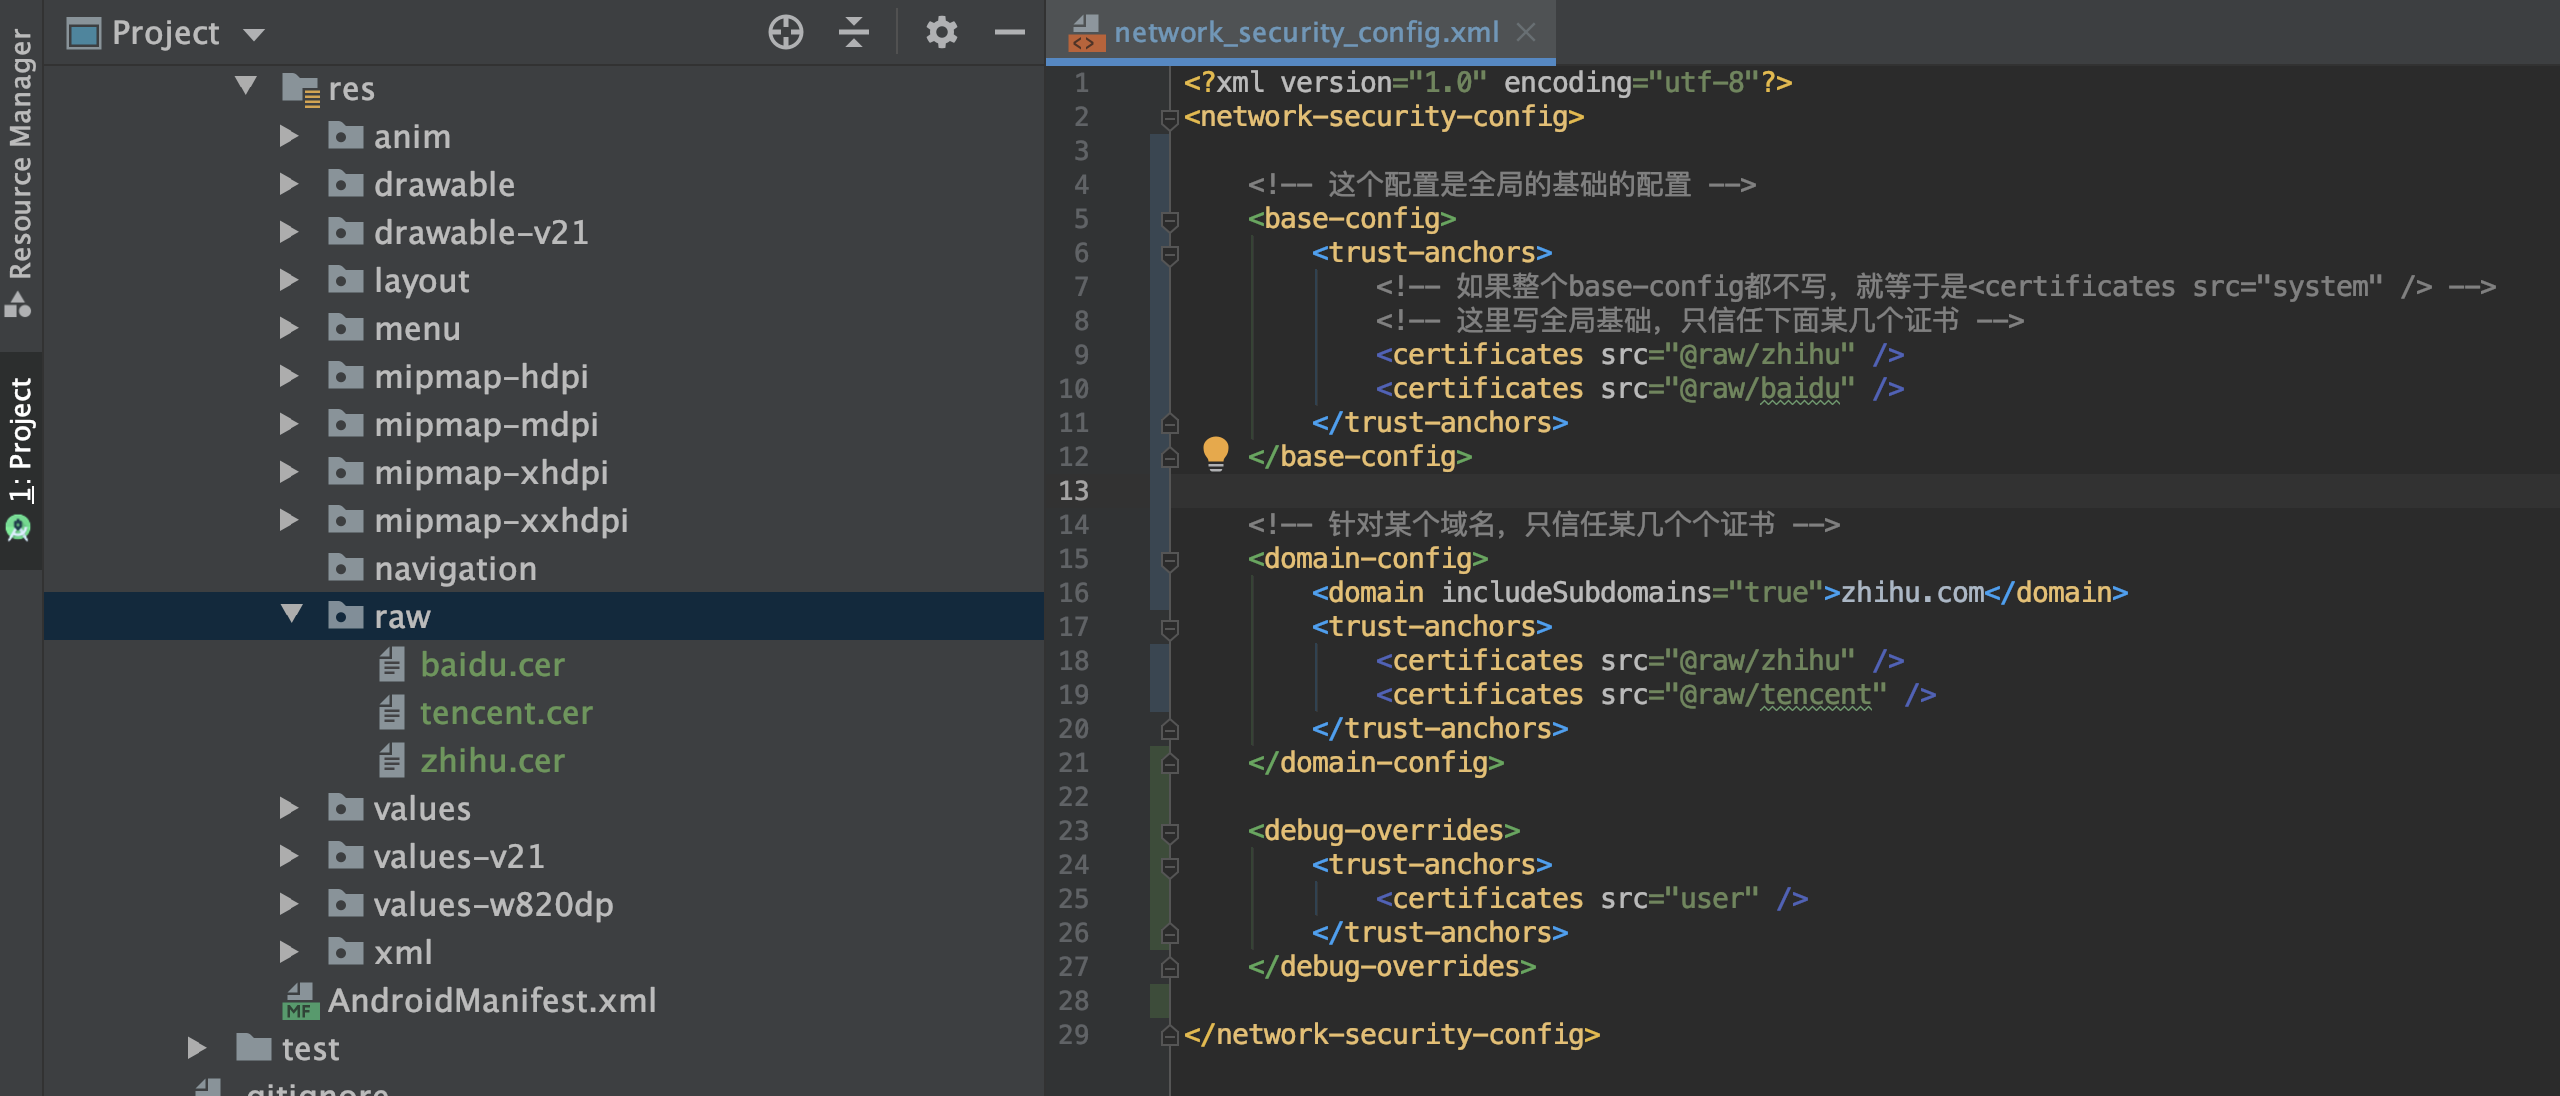Image resolution: width=2560 pixels, height=1096 pixels.
Task: Expand the drawable folder
Action: [x=289, y=184]
